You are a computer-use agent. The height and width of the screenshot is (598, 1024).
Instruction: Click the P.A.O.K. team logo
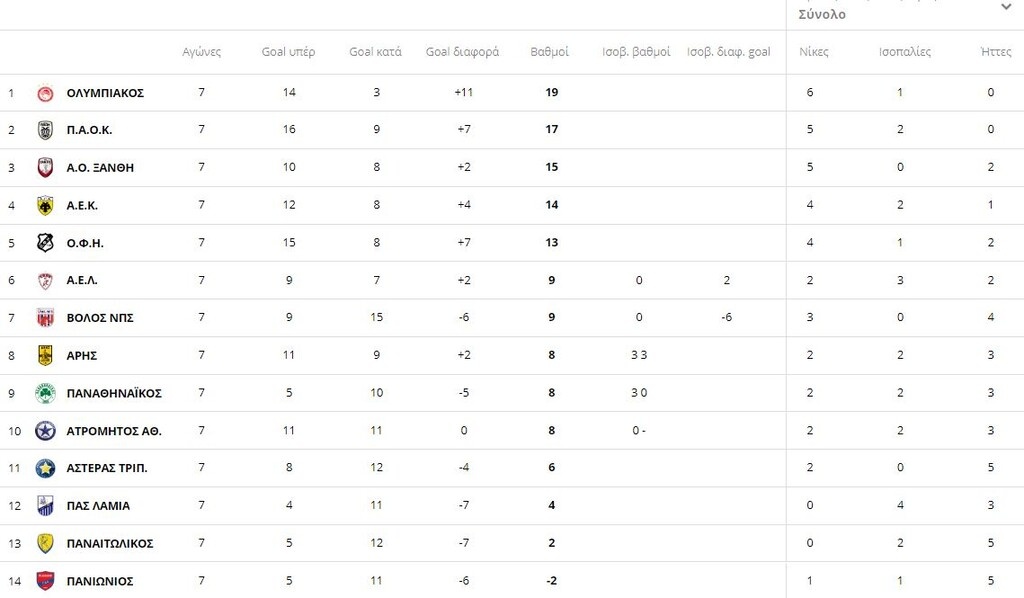45,131
